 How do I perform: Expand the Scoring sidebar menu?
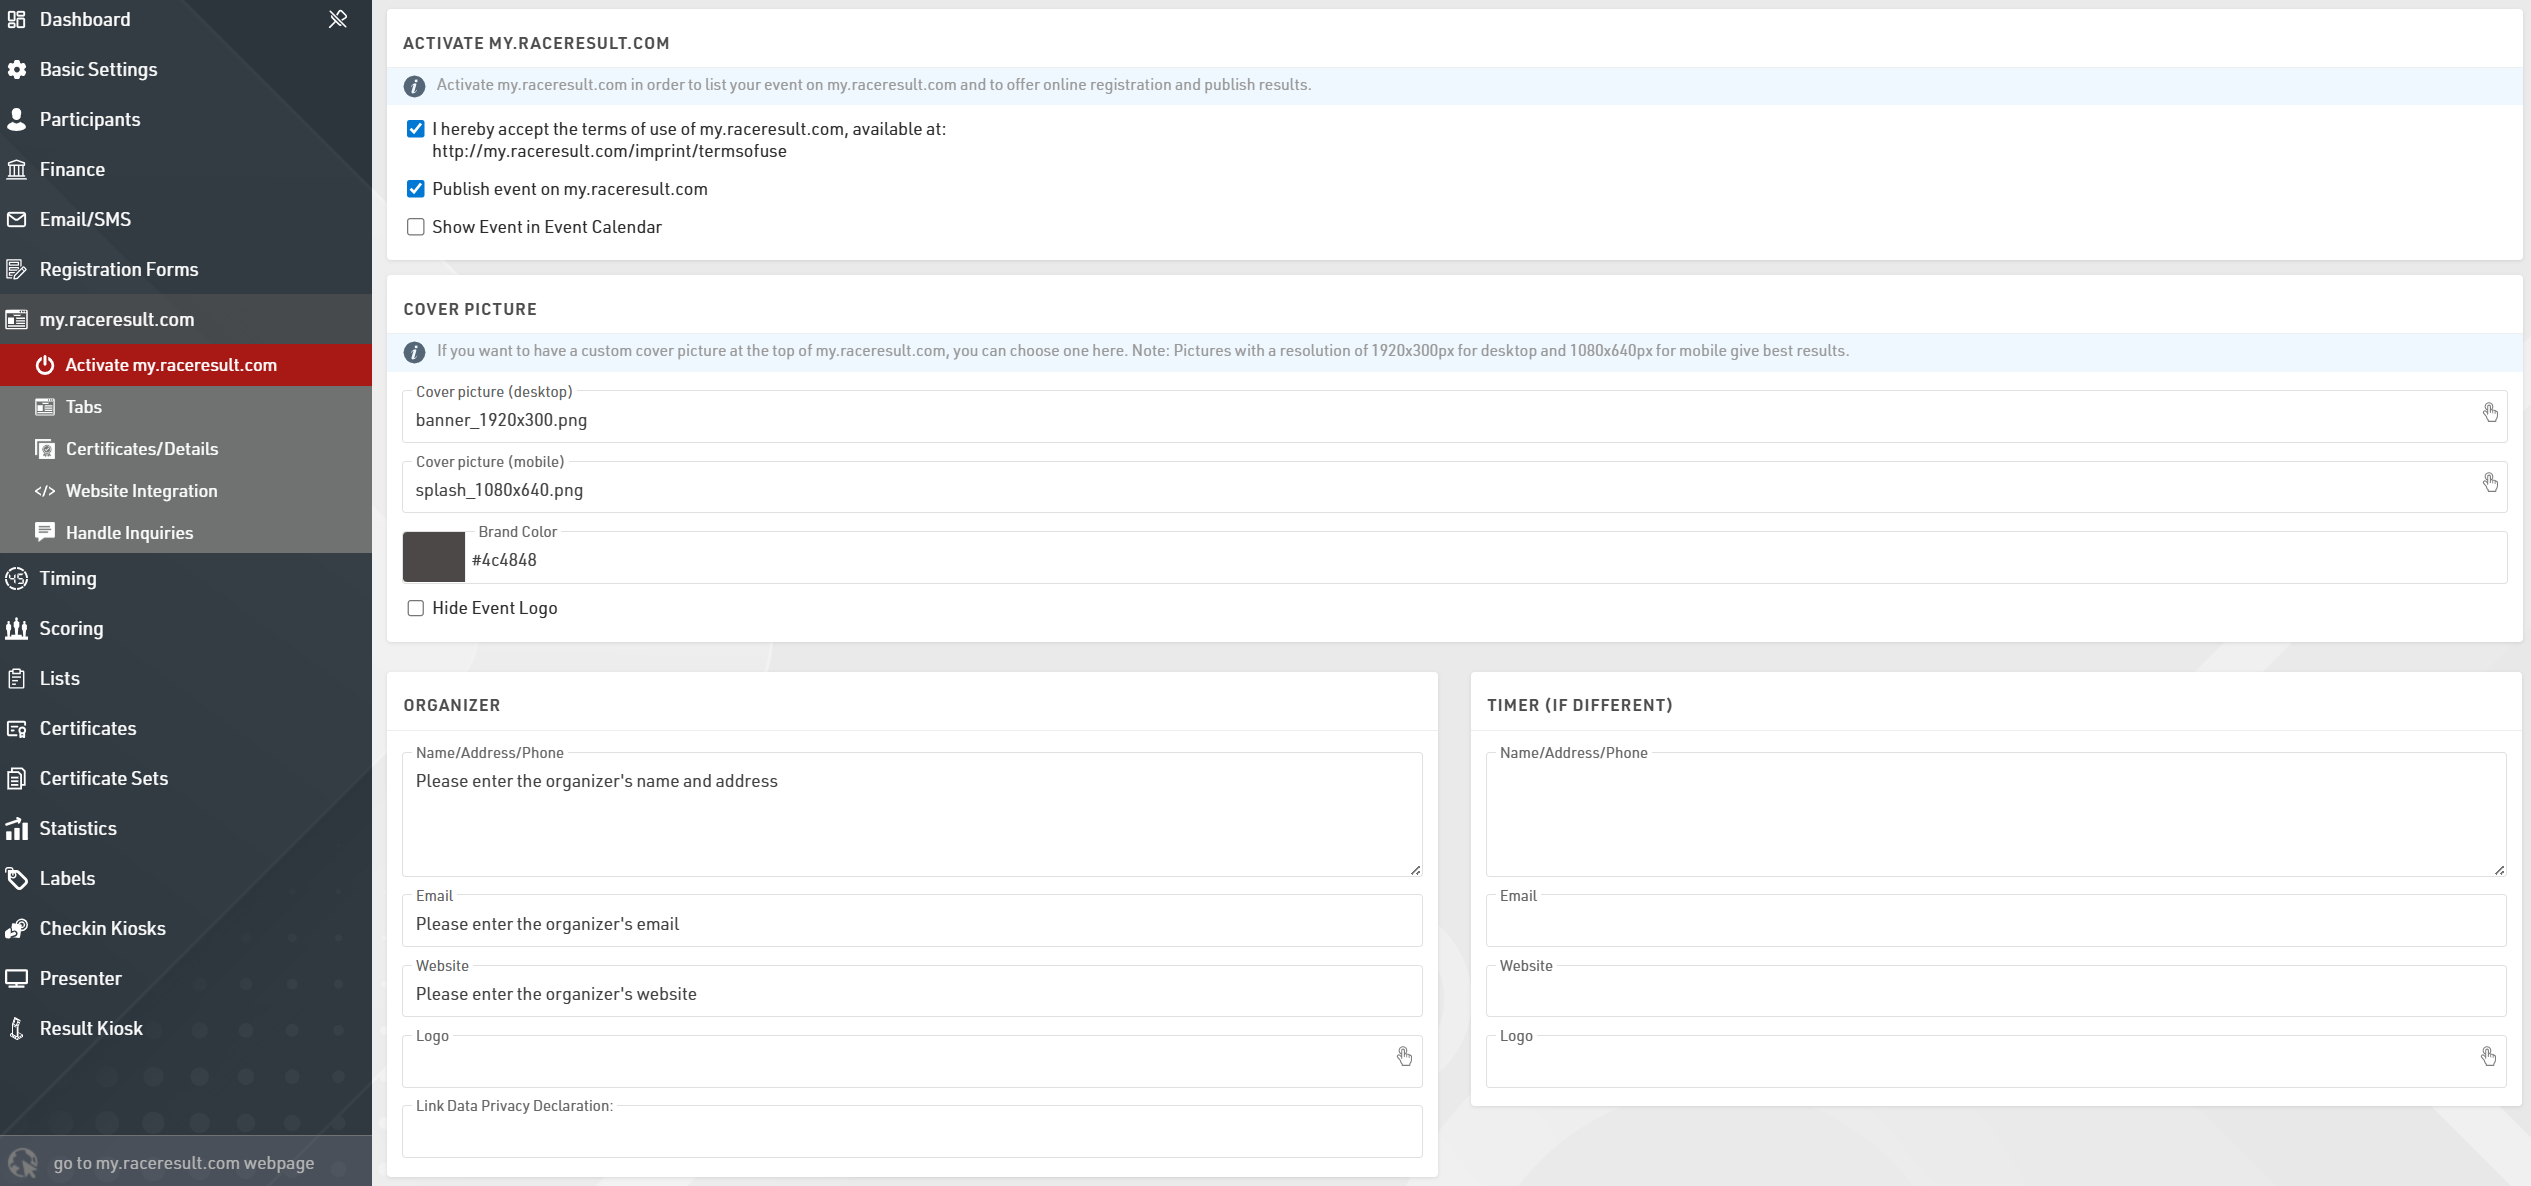point(71,628)
